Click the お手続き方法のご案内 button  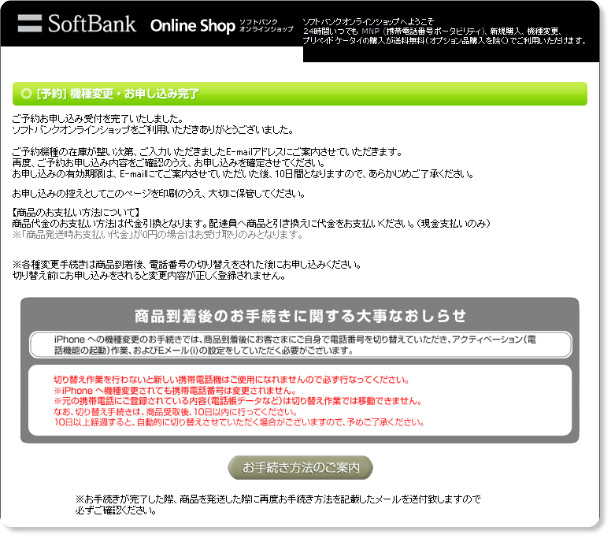click(300, 468)
